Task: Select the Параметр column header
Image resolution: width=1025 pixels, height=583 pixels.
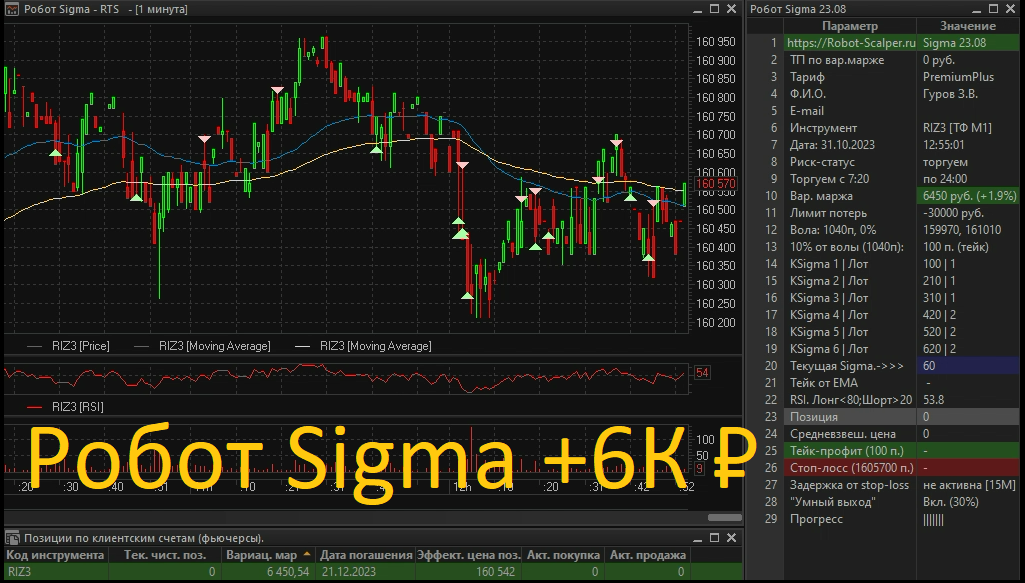Action: (x=850, y=26)
